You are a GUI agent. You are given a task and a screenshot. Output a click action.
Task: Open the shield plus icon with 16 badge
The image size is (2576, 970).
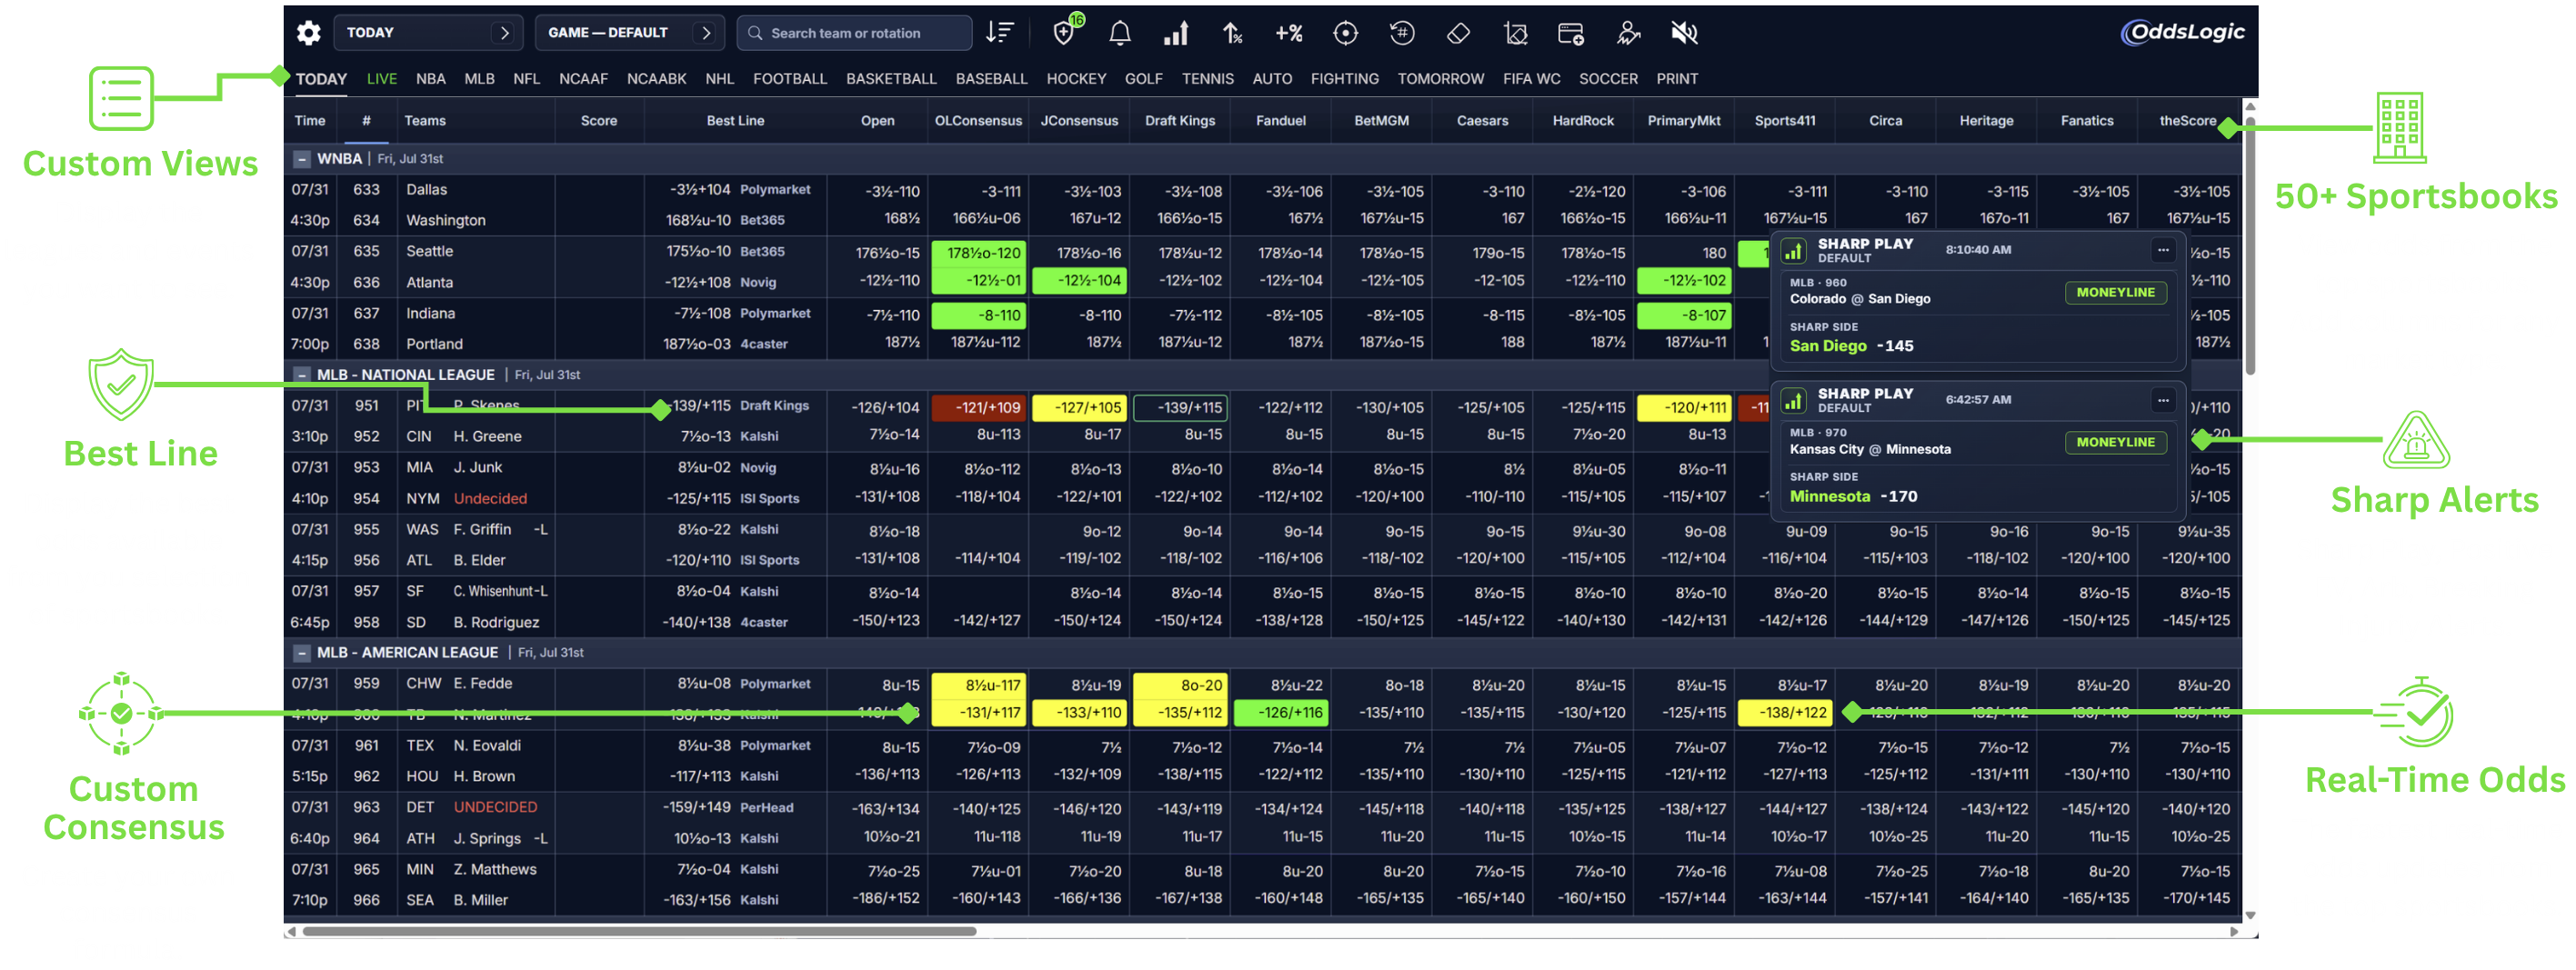pyautogui.click(x=1066, y=31)
